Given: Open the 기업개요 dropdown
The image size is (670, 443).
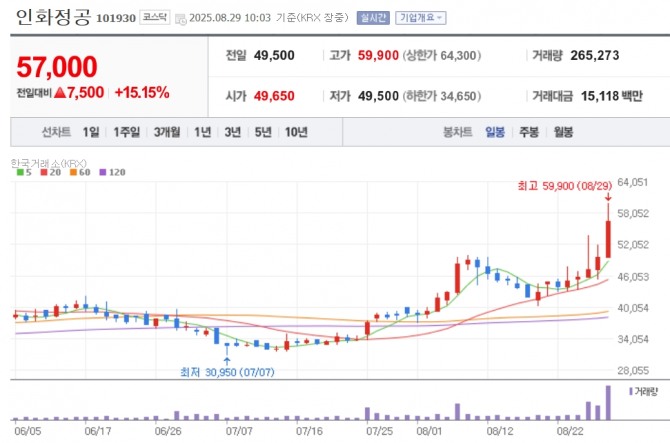Looking at the screenshot, I should coord(420,18).
